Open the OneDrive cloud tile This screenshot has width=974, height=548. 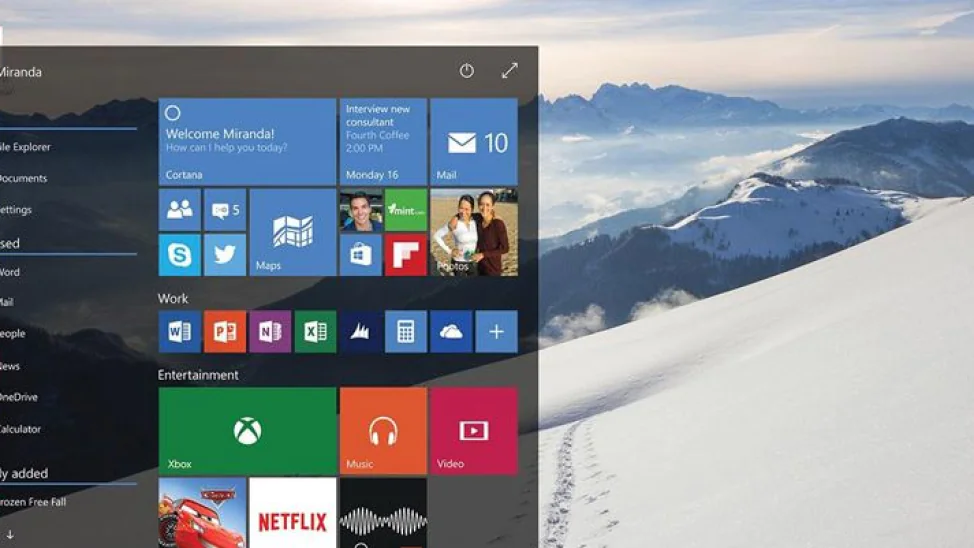[x=451, y=332]
